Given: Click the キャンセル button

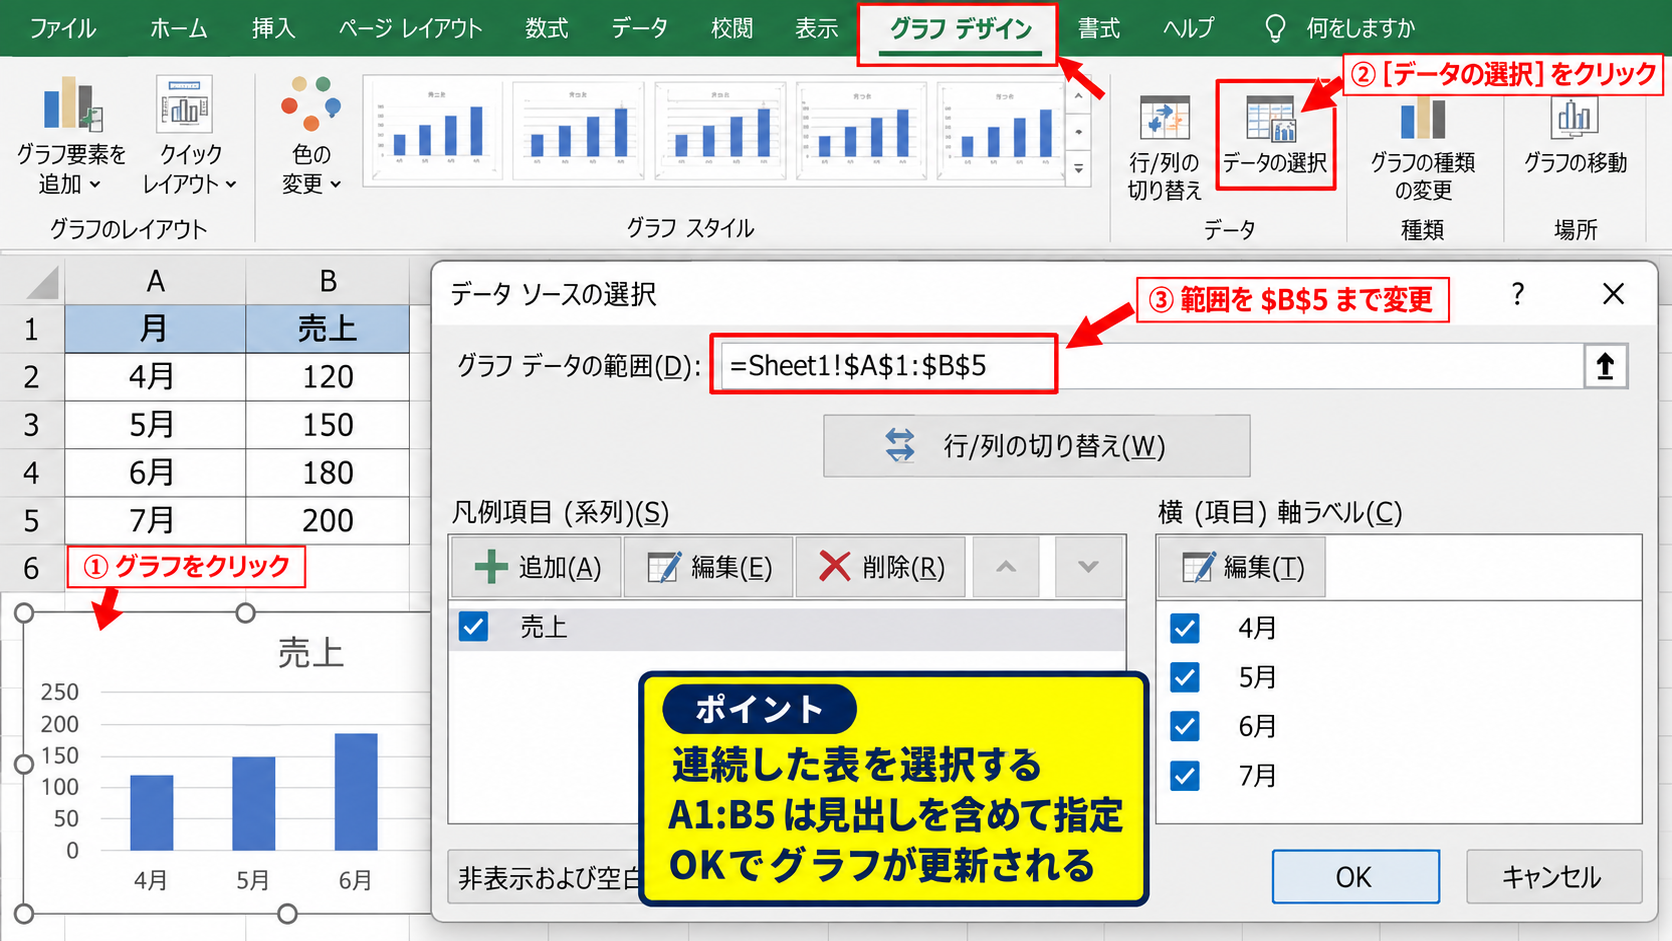Looking at the screenshot, I should [1553, 877].
